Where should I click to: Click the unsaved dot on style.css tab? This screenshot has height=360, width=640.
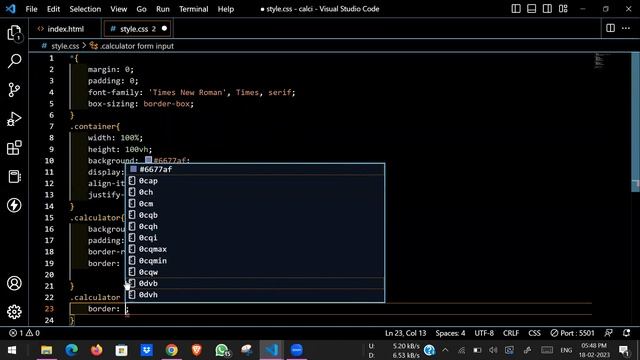tap(164, 29)
